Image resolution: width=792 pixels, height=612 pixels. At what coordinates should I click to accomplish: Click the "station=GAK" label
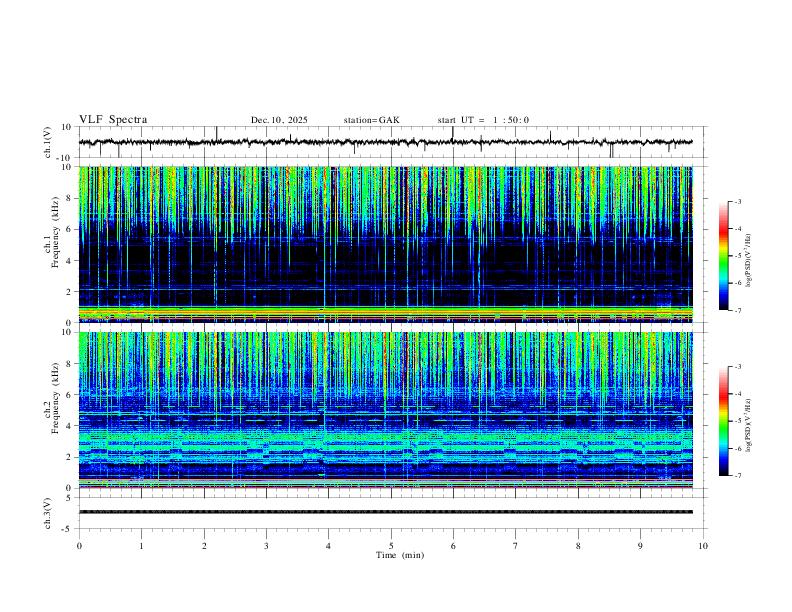(x=371, y=120)
